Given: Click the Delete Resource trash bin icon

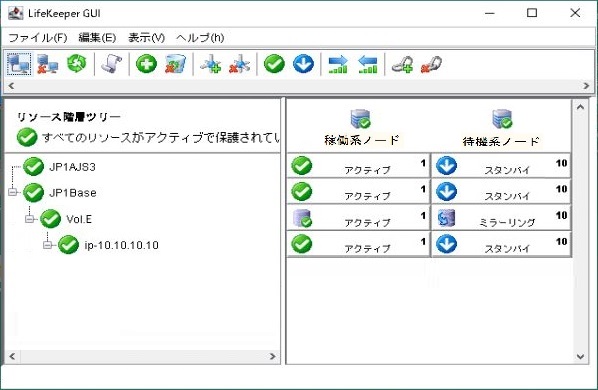Looking at the screenshot, I should coord(175,64).
